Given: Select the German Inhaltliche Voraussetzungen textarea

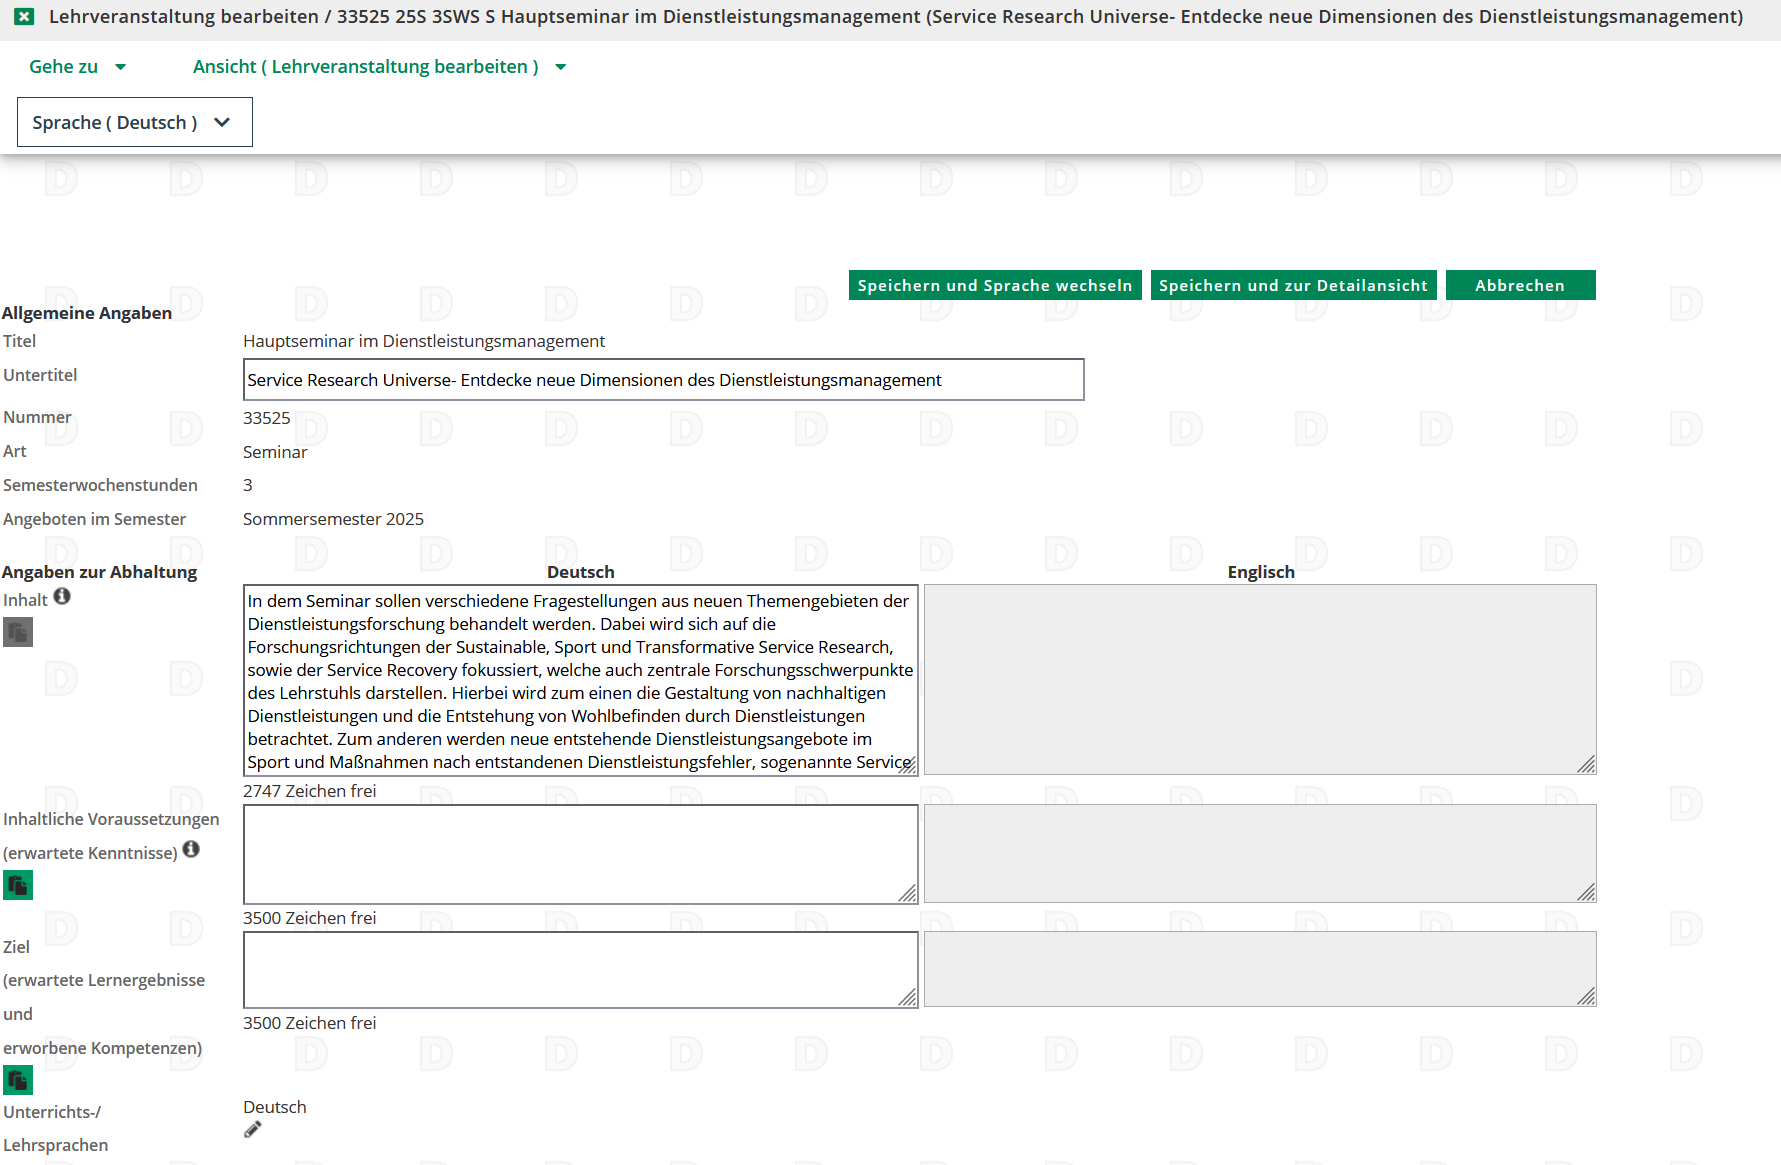Looking at the screenshot, I should coord(580,854).
